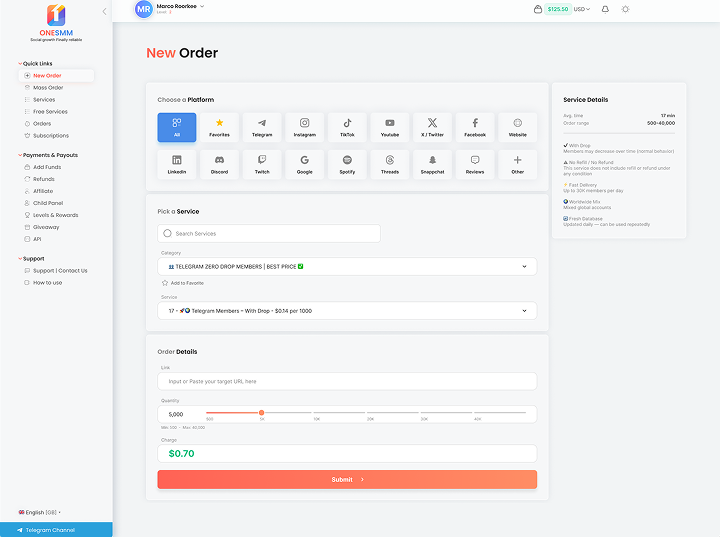Submit the order
The image size is (720, 537).
tap(347, 480)
